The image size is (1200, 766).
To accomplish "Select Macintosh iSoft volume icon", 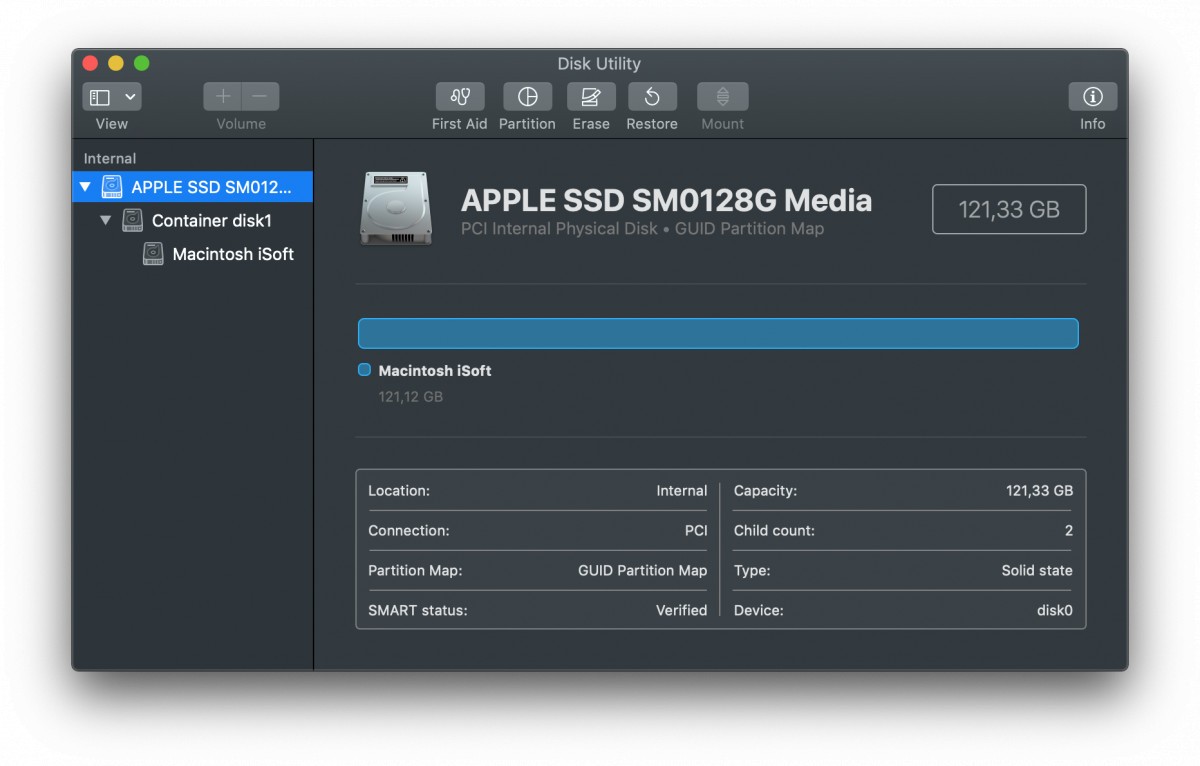I will 153,254.
